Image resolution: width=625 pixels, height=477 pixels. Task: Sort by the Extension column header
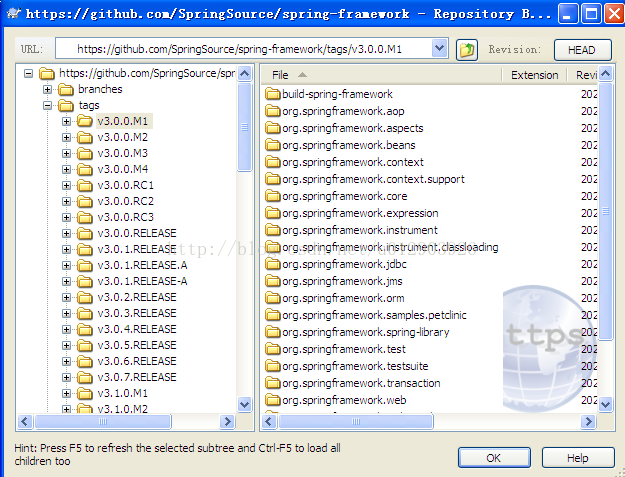pyautogui.click(x=534, y=75)
